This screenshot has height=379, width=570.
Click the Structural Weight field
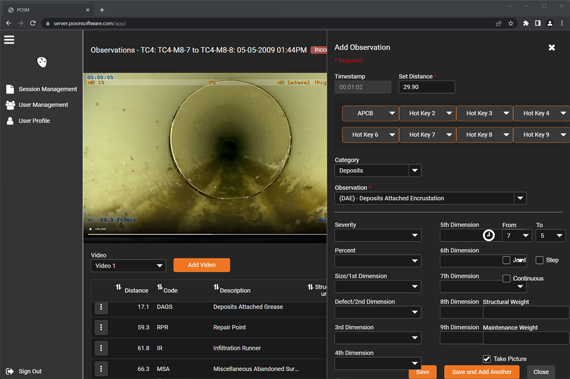[x=526, y=313]
